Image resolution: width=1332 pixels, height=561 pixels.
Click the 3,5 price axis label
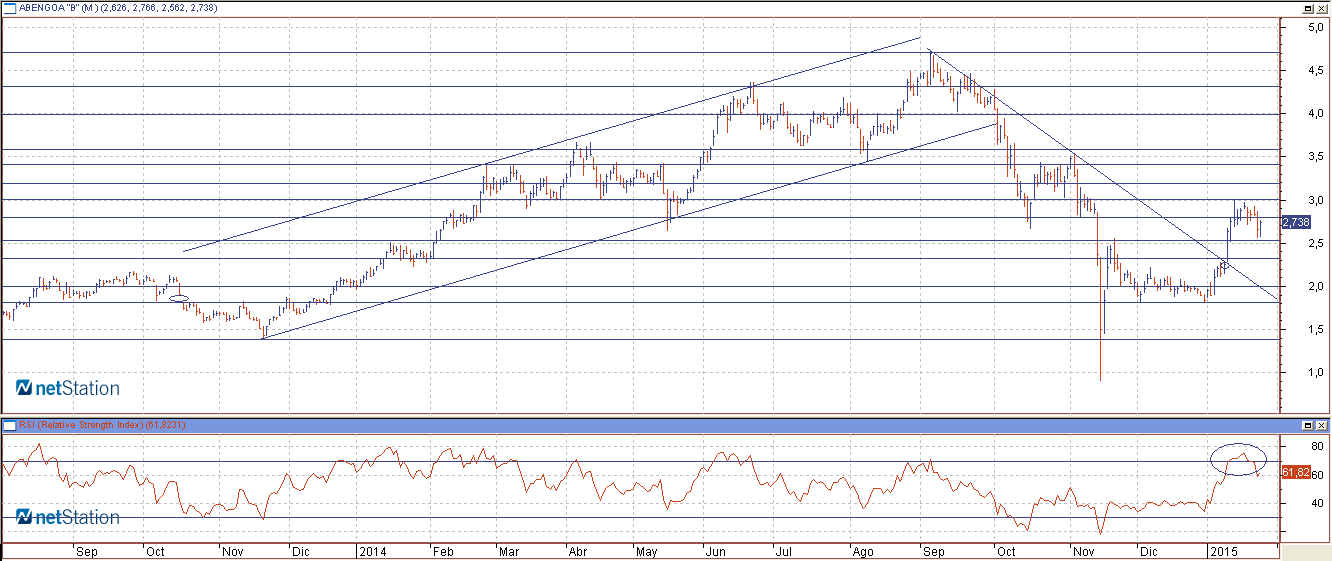click(1316, 157)
